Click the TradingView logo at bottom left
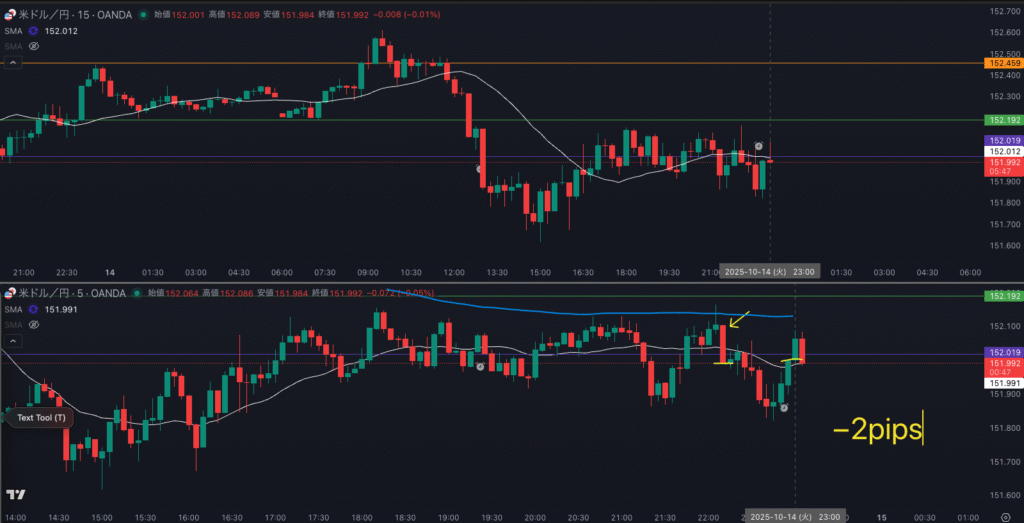 pyautogui.click(x=15, y=495)
